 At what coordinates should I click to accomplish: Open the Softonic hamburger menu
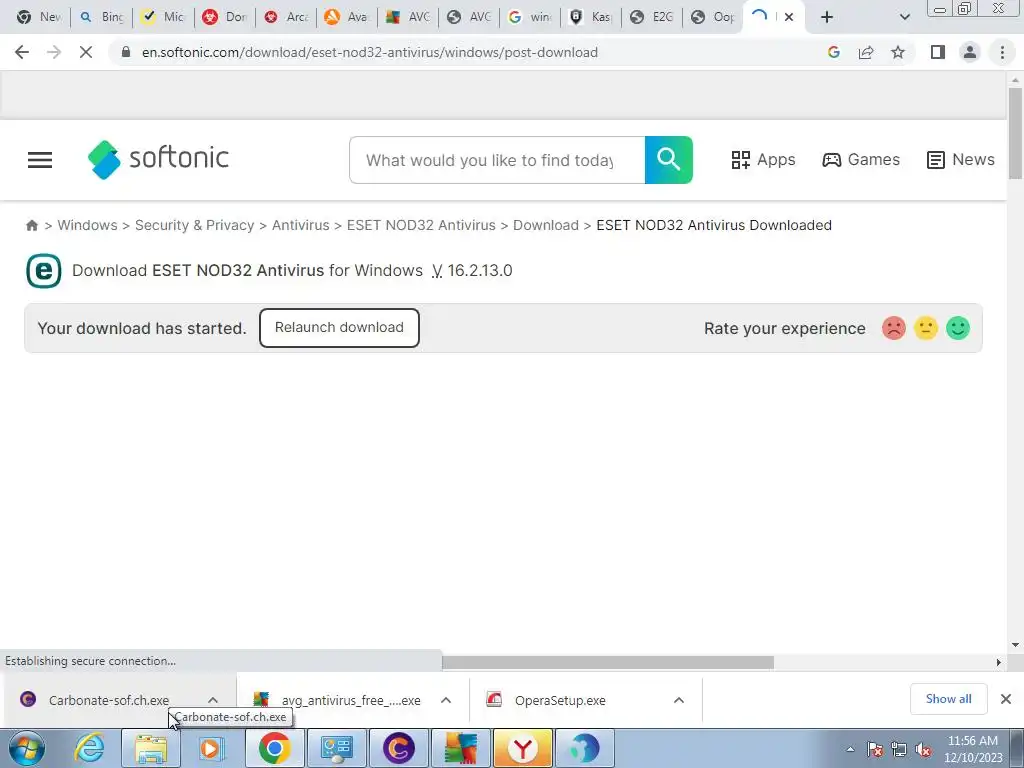tap(40, 160)
